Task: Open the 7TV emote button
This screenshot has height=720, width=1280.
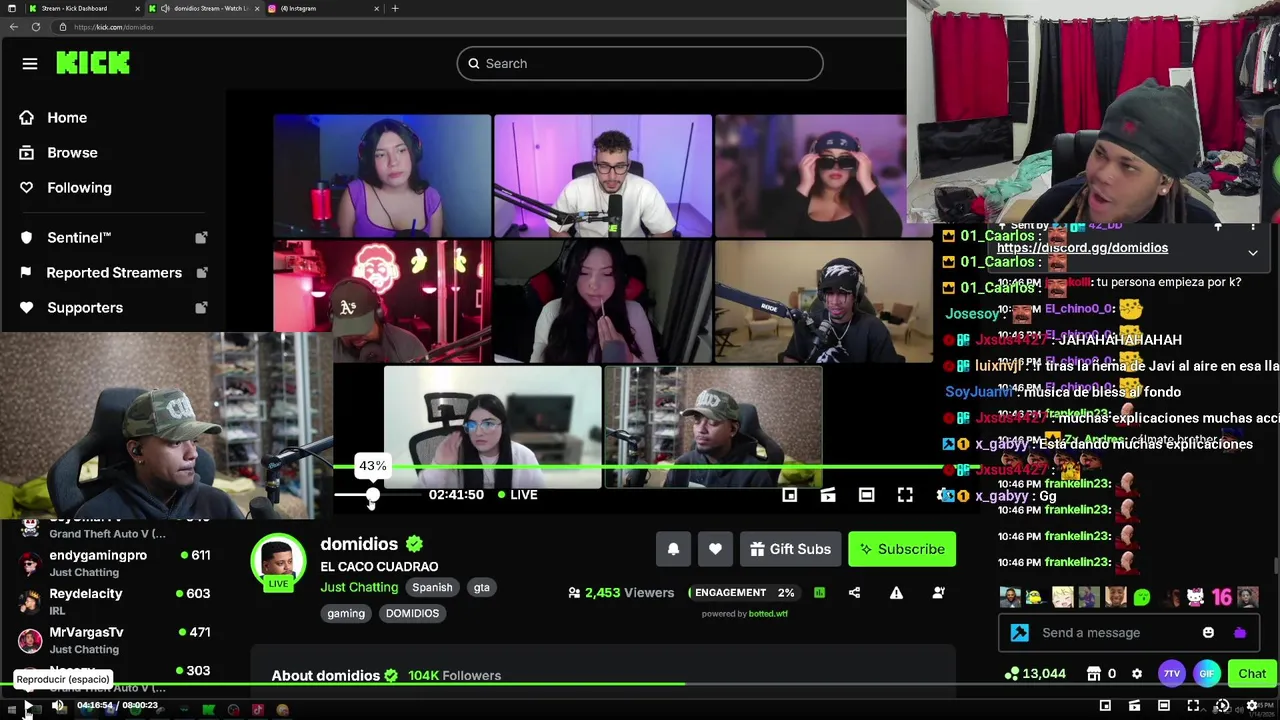Action: coord(1171,674)
